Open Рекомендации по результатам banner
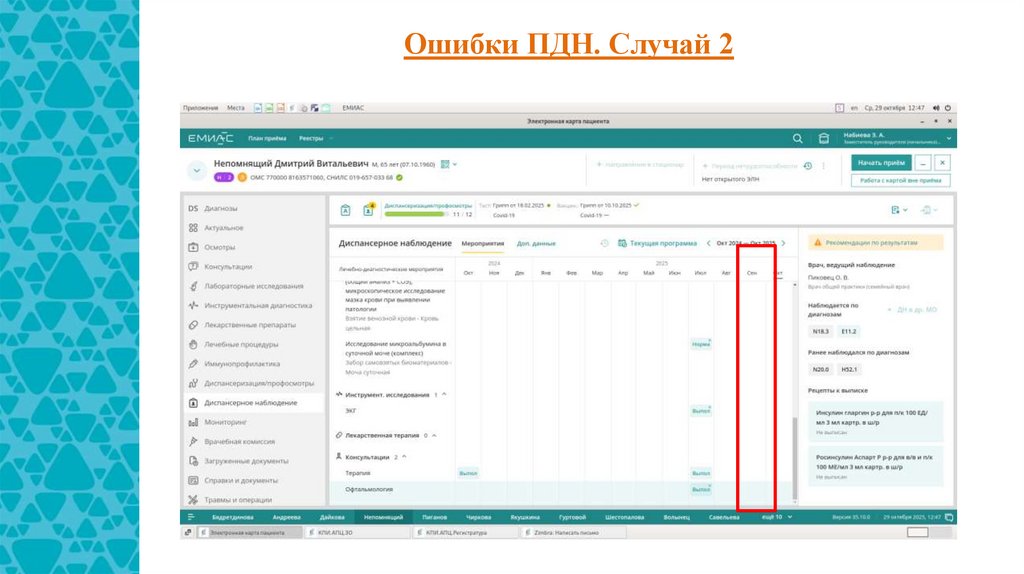This screenshot has width=1024, height=574. coord(876,243)
